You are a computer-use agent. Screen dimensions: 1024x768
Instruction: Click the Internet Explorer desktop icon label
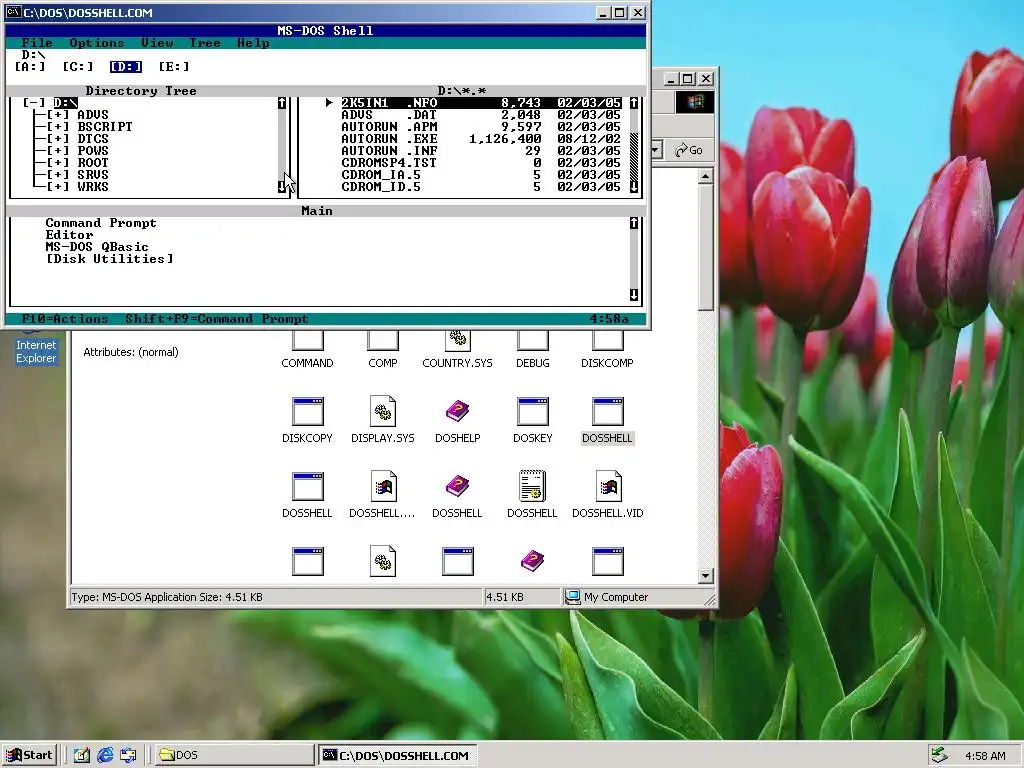pyautogui.click(x=36, y=351)
